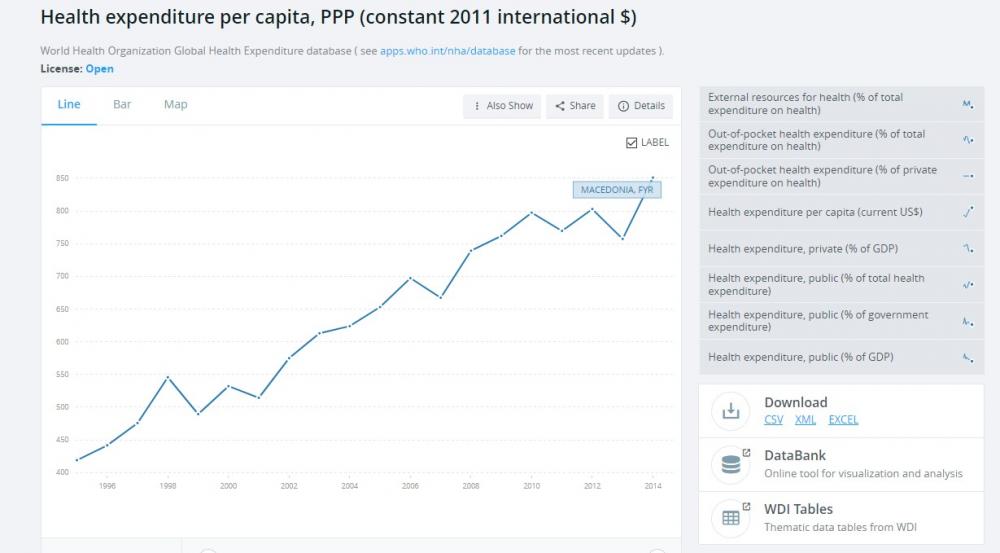Screen dimensions: 1000x553
Task: Open the apps.who.int/nha/database link
Action: (447, 50)
